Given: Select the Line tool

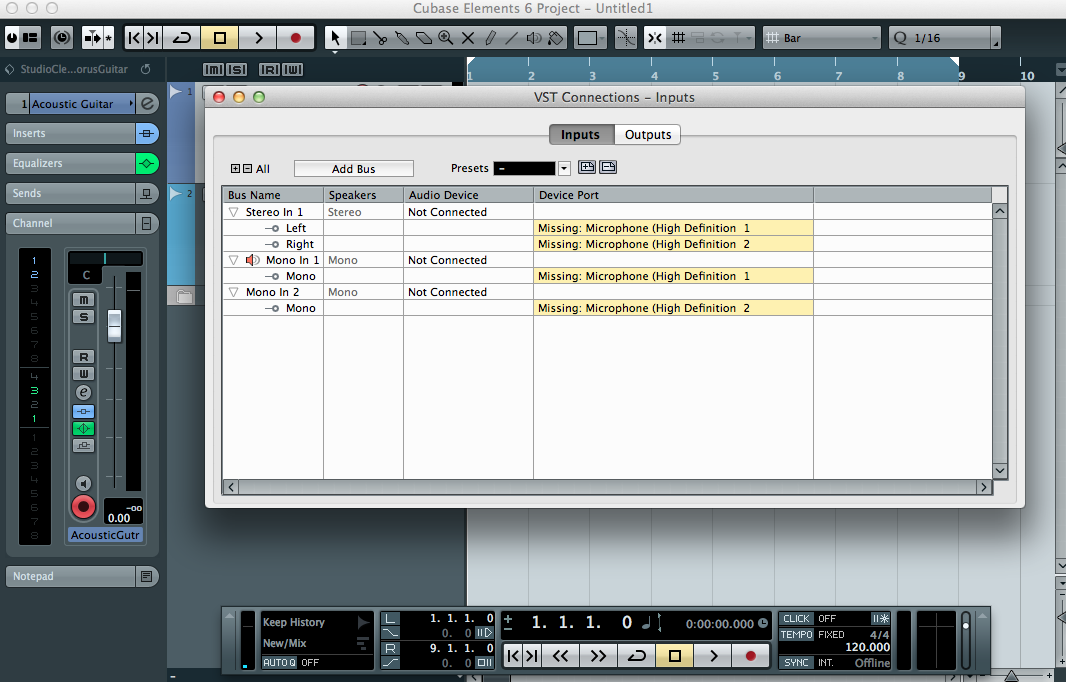Looking at the screenshot, I should pyautogui.click(x=511, y=38).
